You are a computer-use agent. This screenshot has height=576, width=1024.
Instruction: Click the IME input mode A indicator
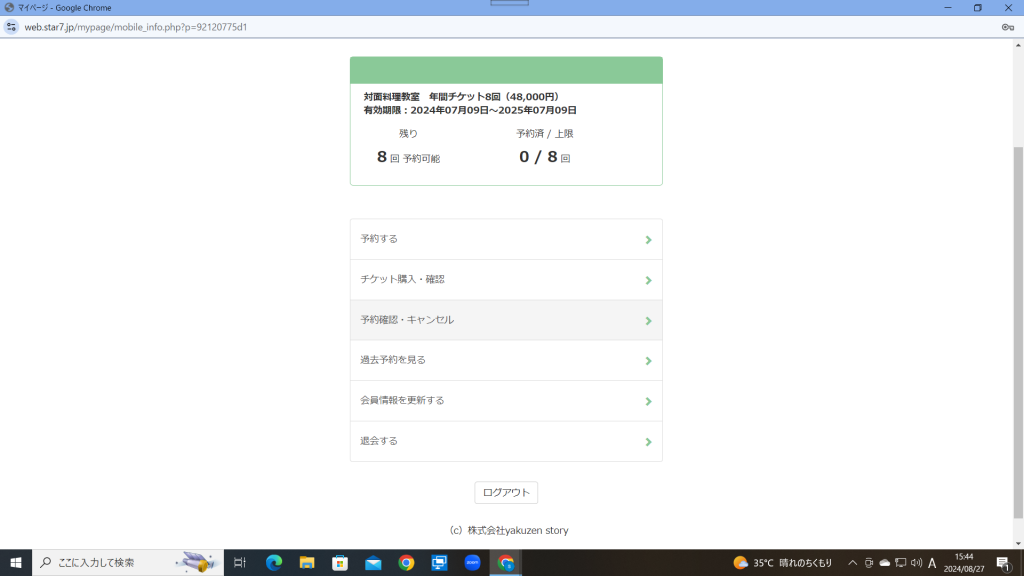[x=932, y=562]
